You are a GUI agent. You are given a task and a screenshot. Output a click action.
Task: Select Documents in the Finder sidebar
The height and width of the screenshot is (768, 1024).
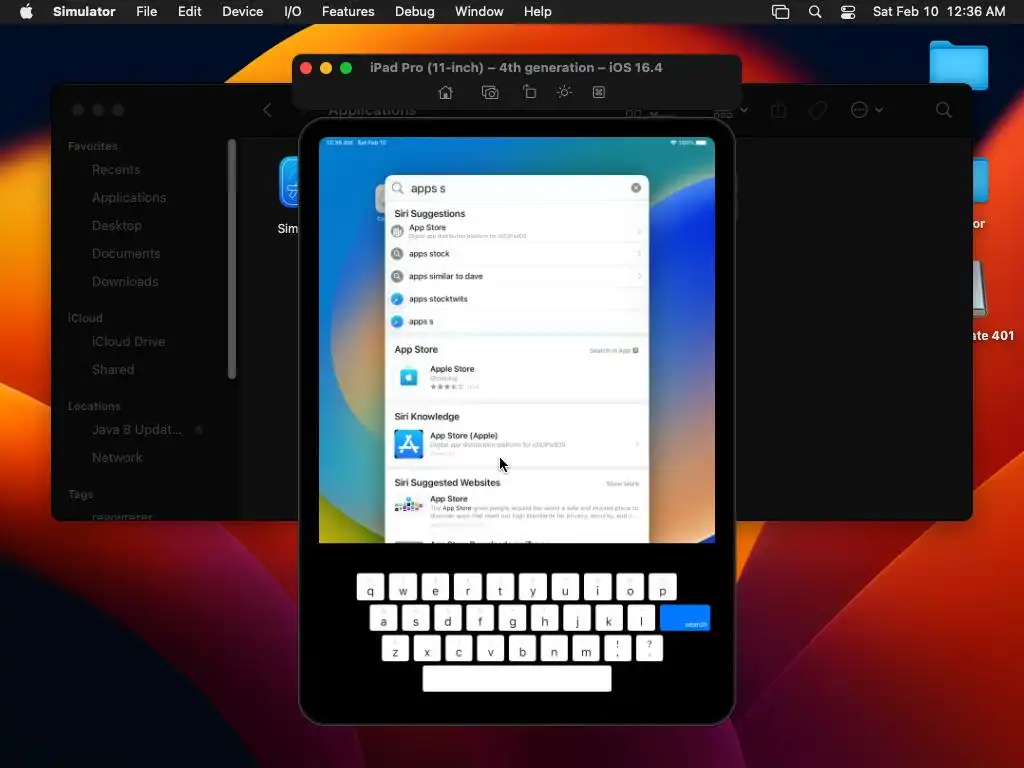click(126, 253)
